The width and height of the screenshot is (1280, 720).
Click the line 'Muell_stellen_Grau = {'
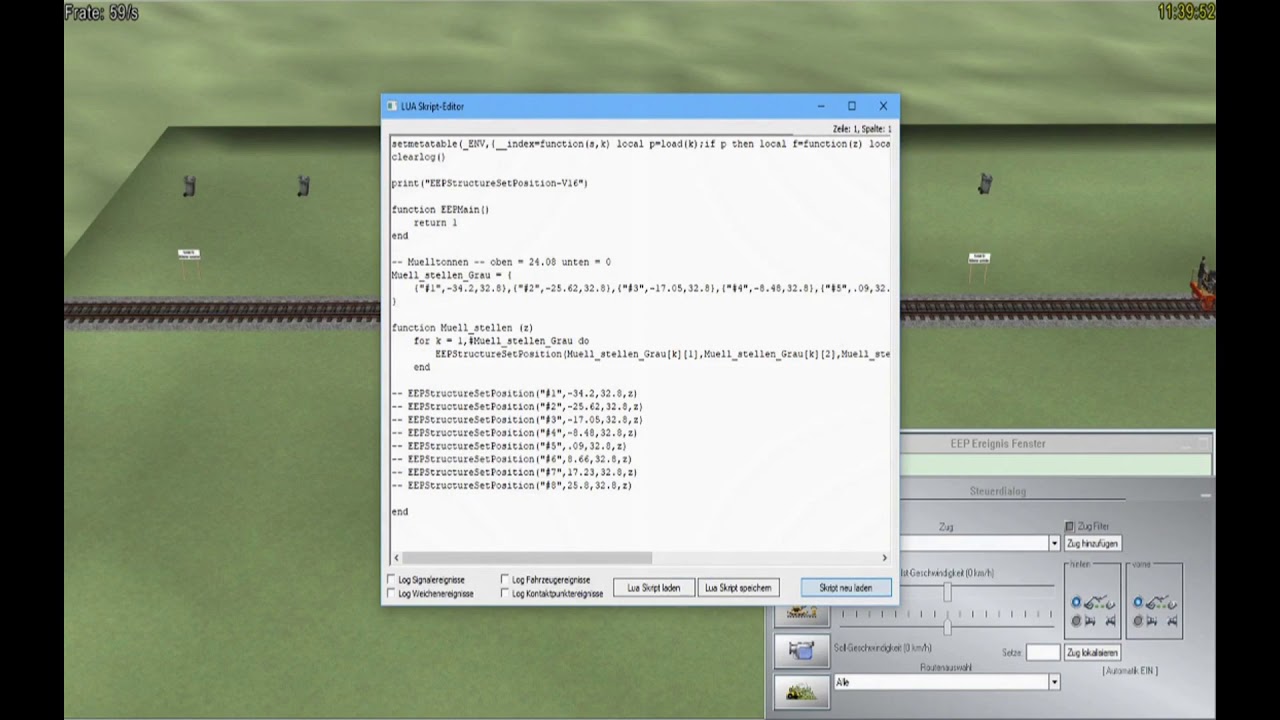coord(451,275)
